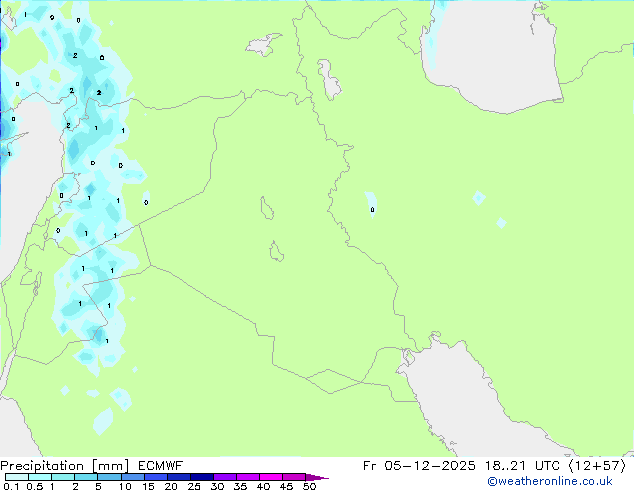634x490 pixels.
Task: Click the legend label "40"
Action: pyautogui.click(x=264, y=486)
